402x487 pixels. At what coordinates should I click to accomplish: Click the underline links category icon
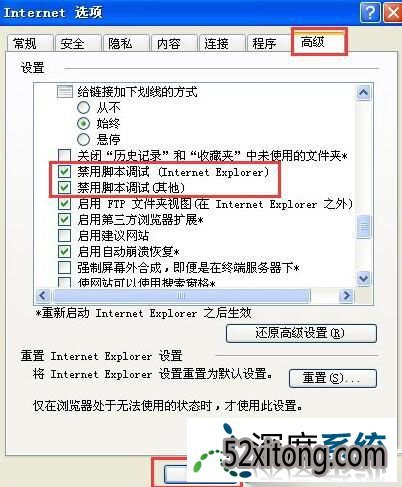coord(65,91)
